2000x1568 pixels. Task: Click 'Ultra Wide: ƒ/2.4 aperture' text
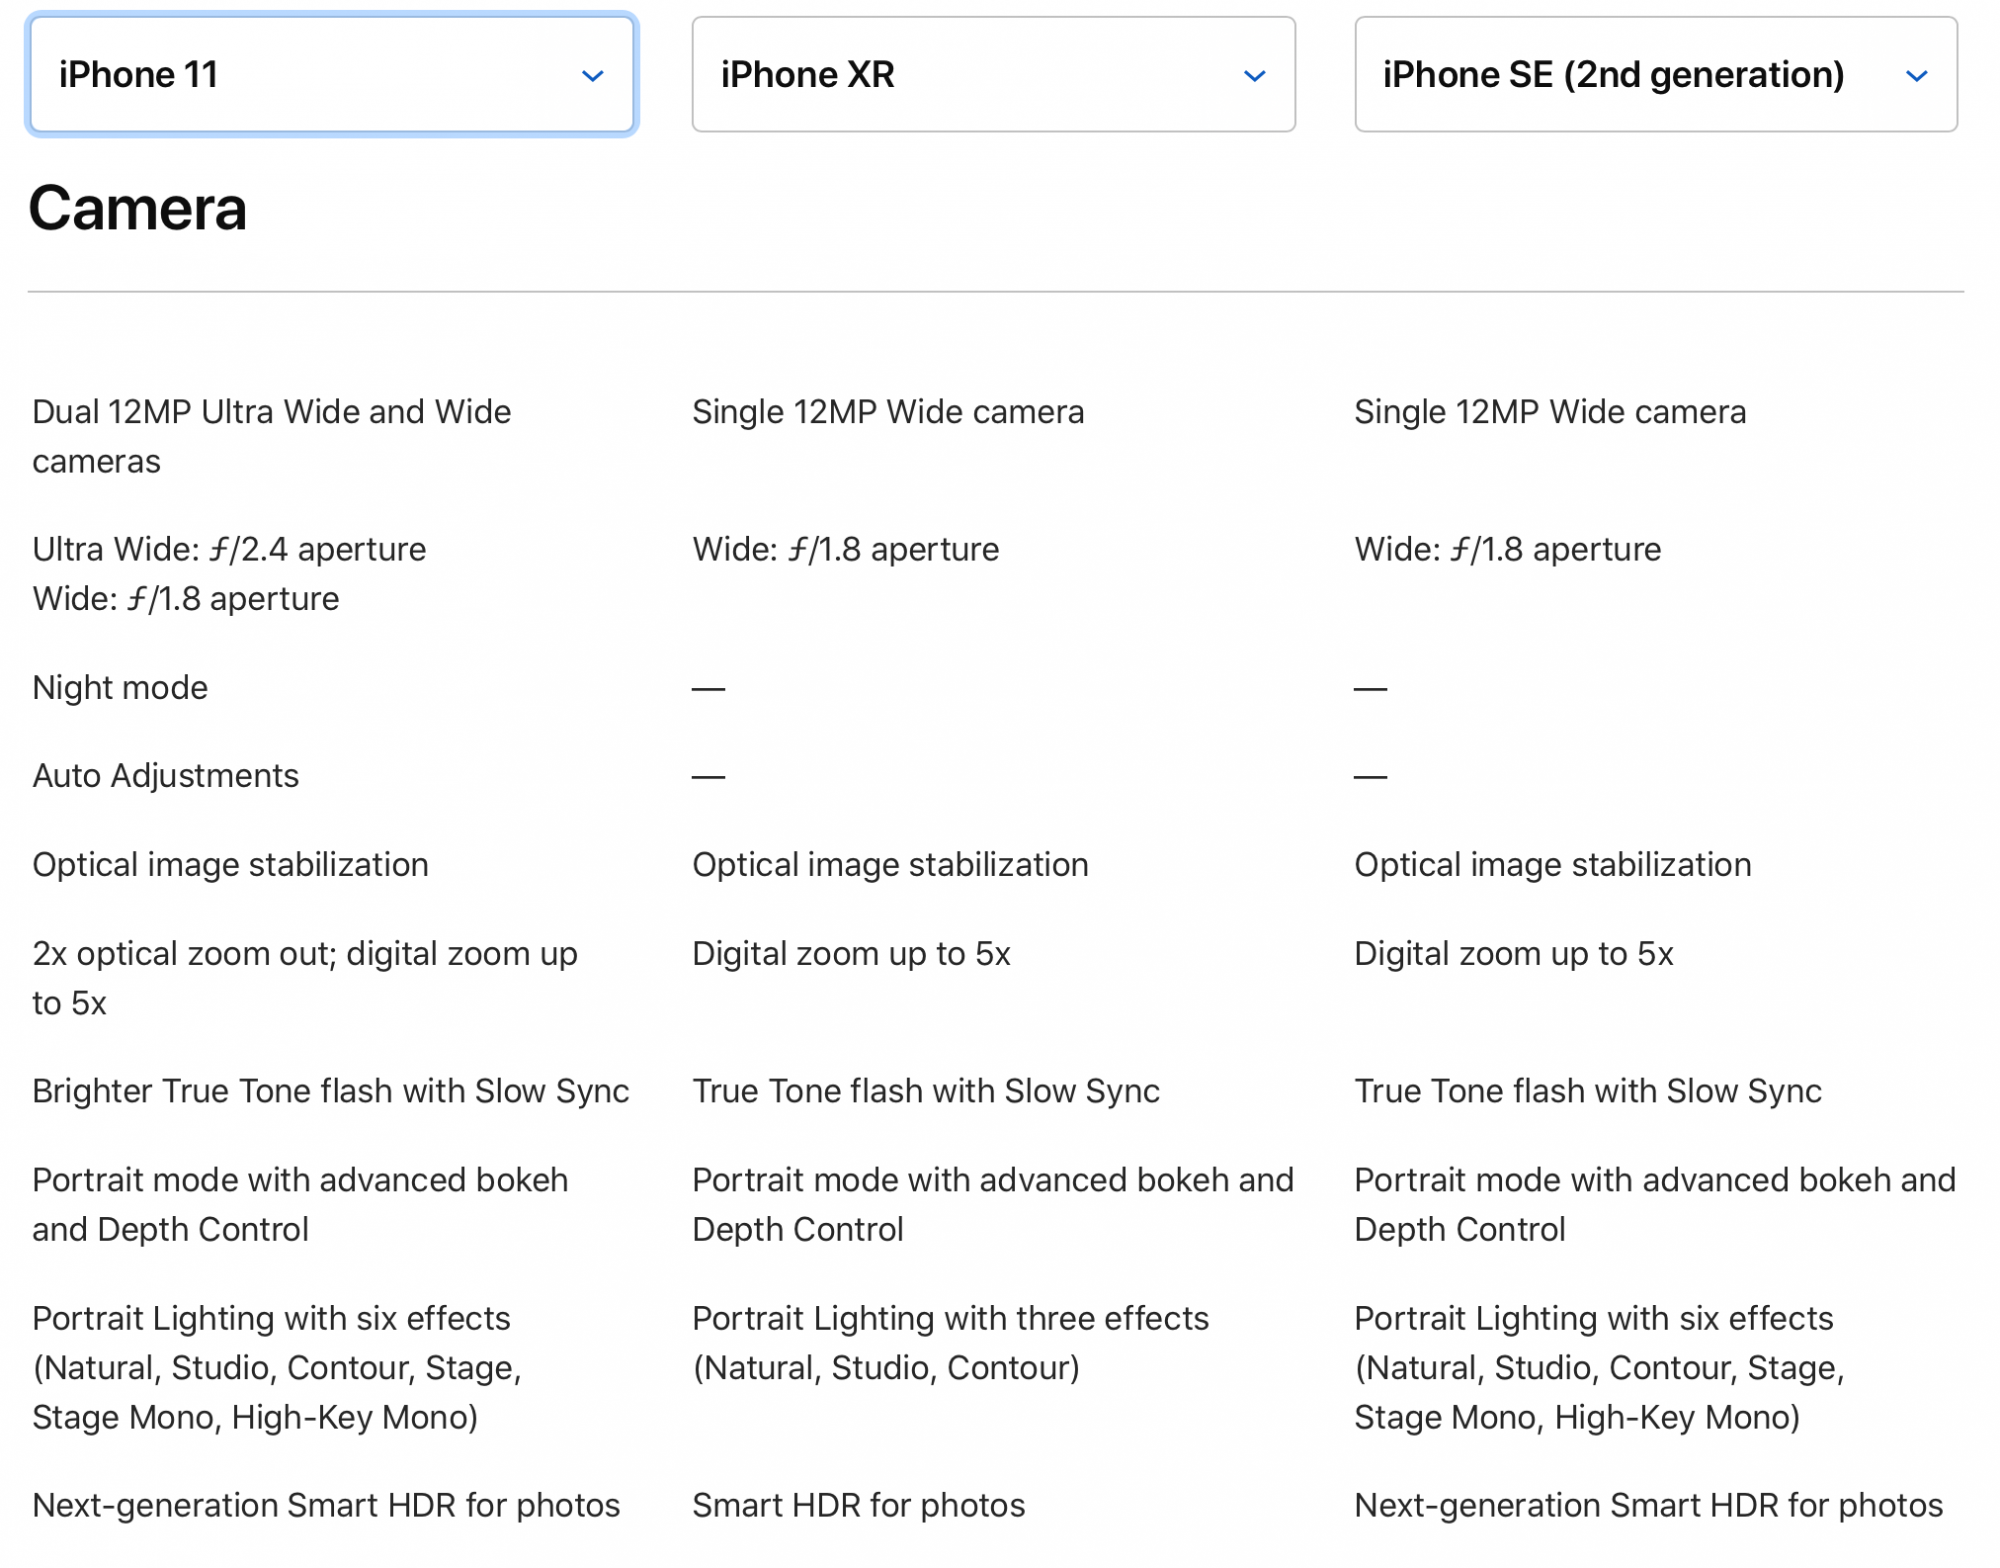pyautogui.click(x=229, y=548)
